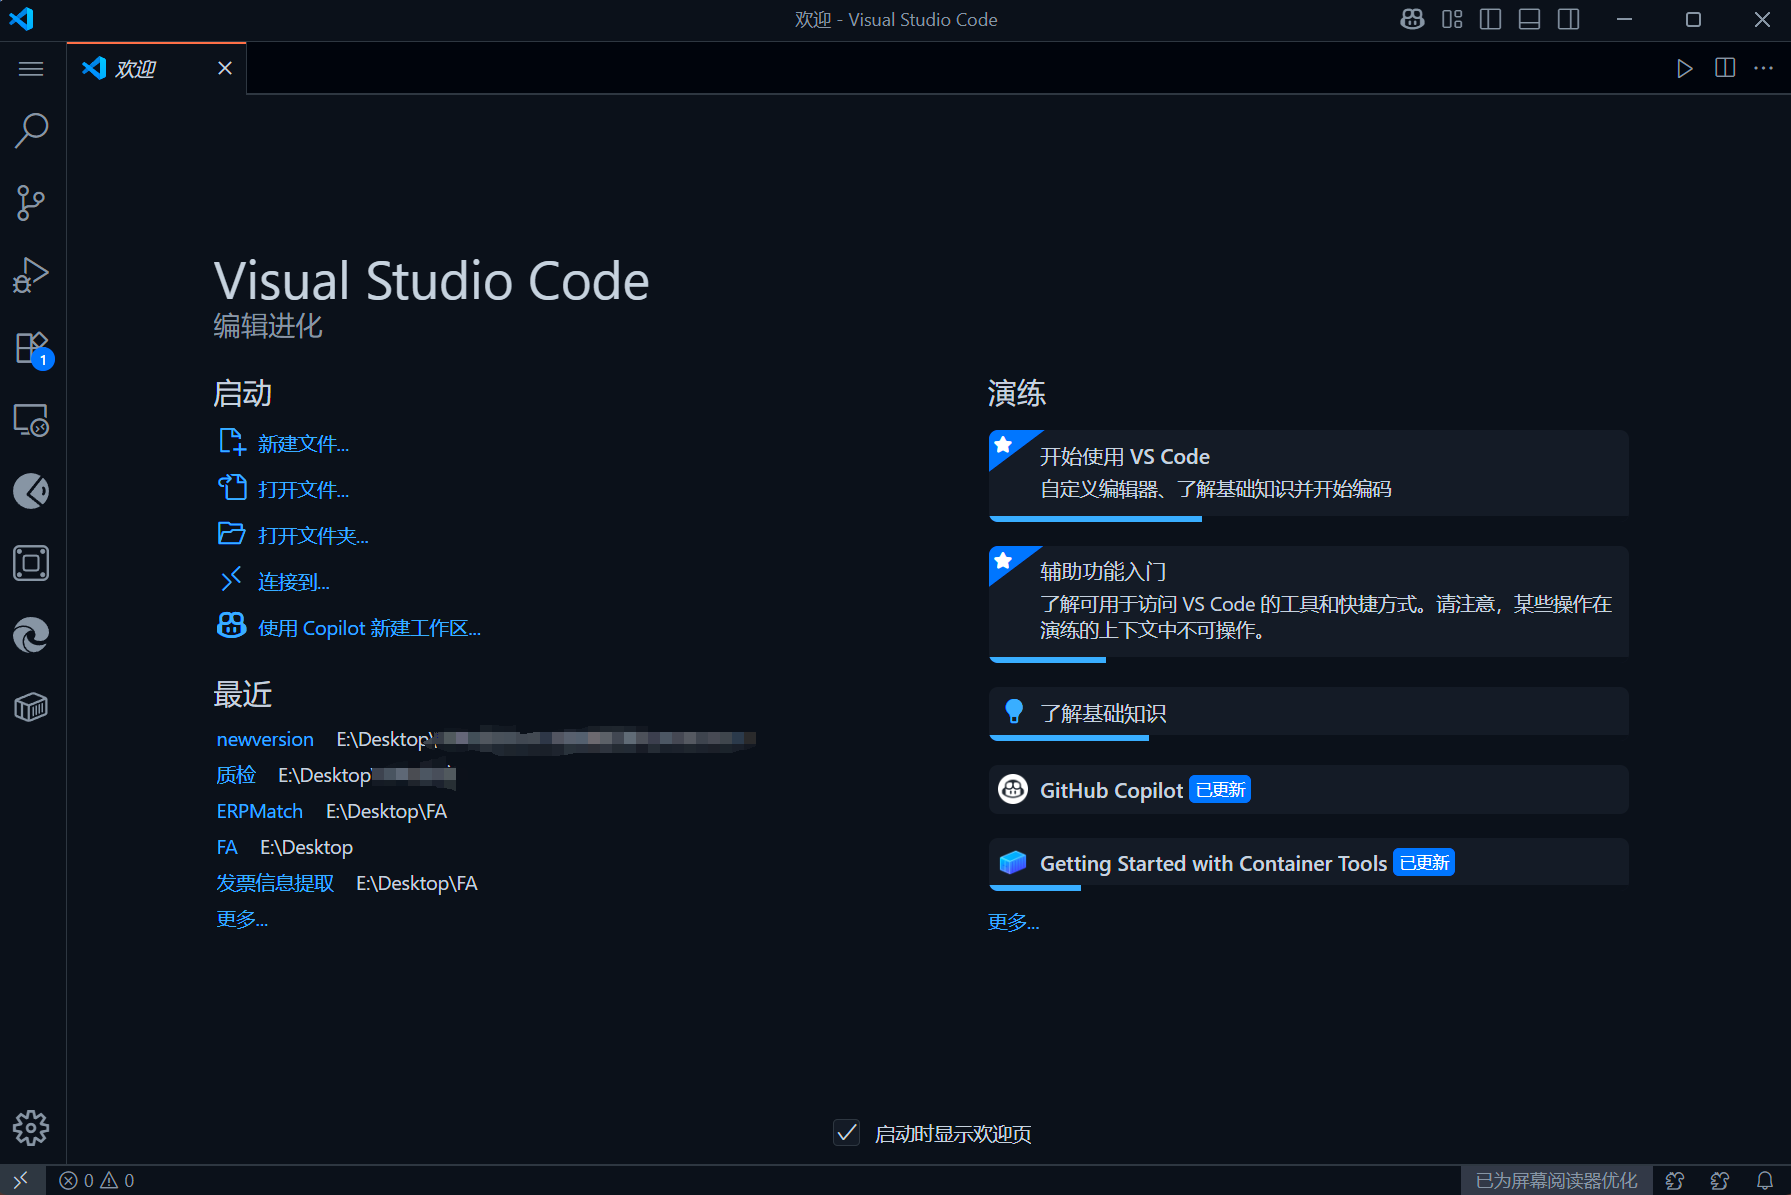This screenshot has width=1791, height=1195.
Task: Open the Source Control view
Action: coord(31,203)
